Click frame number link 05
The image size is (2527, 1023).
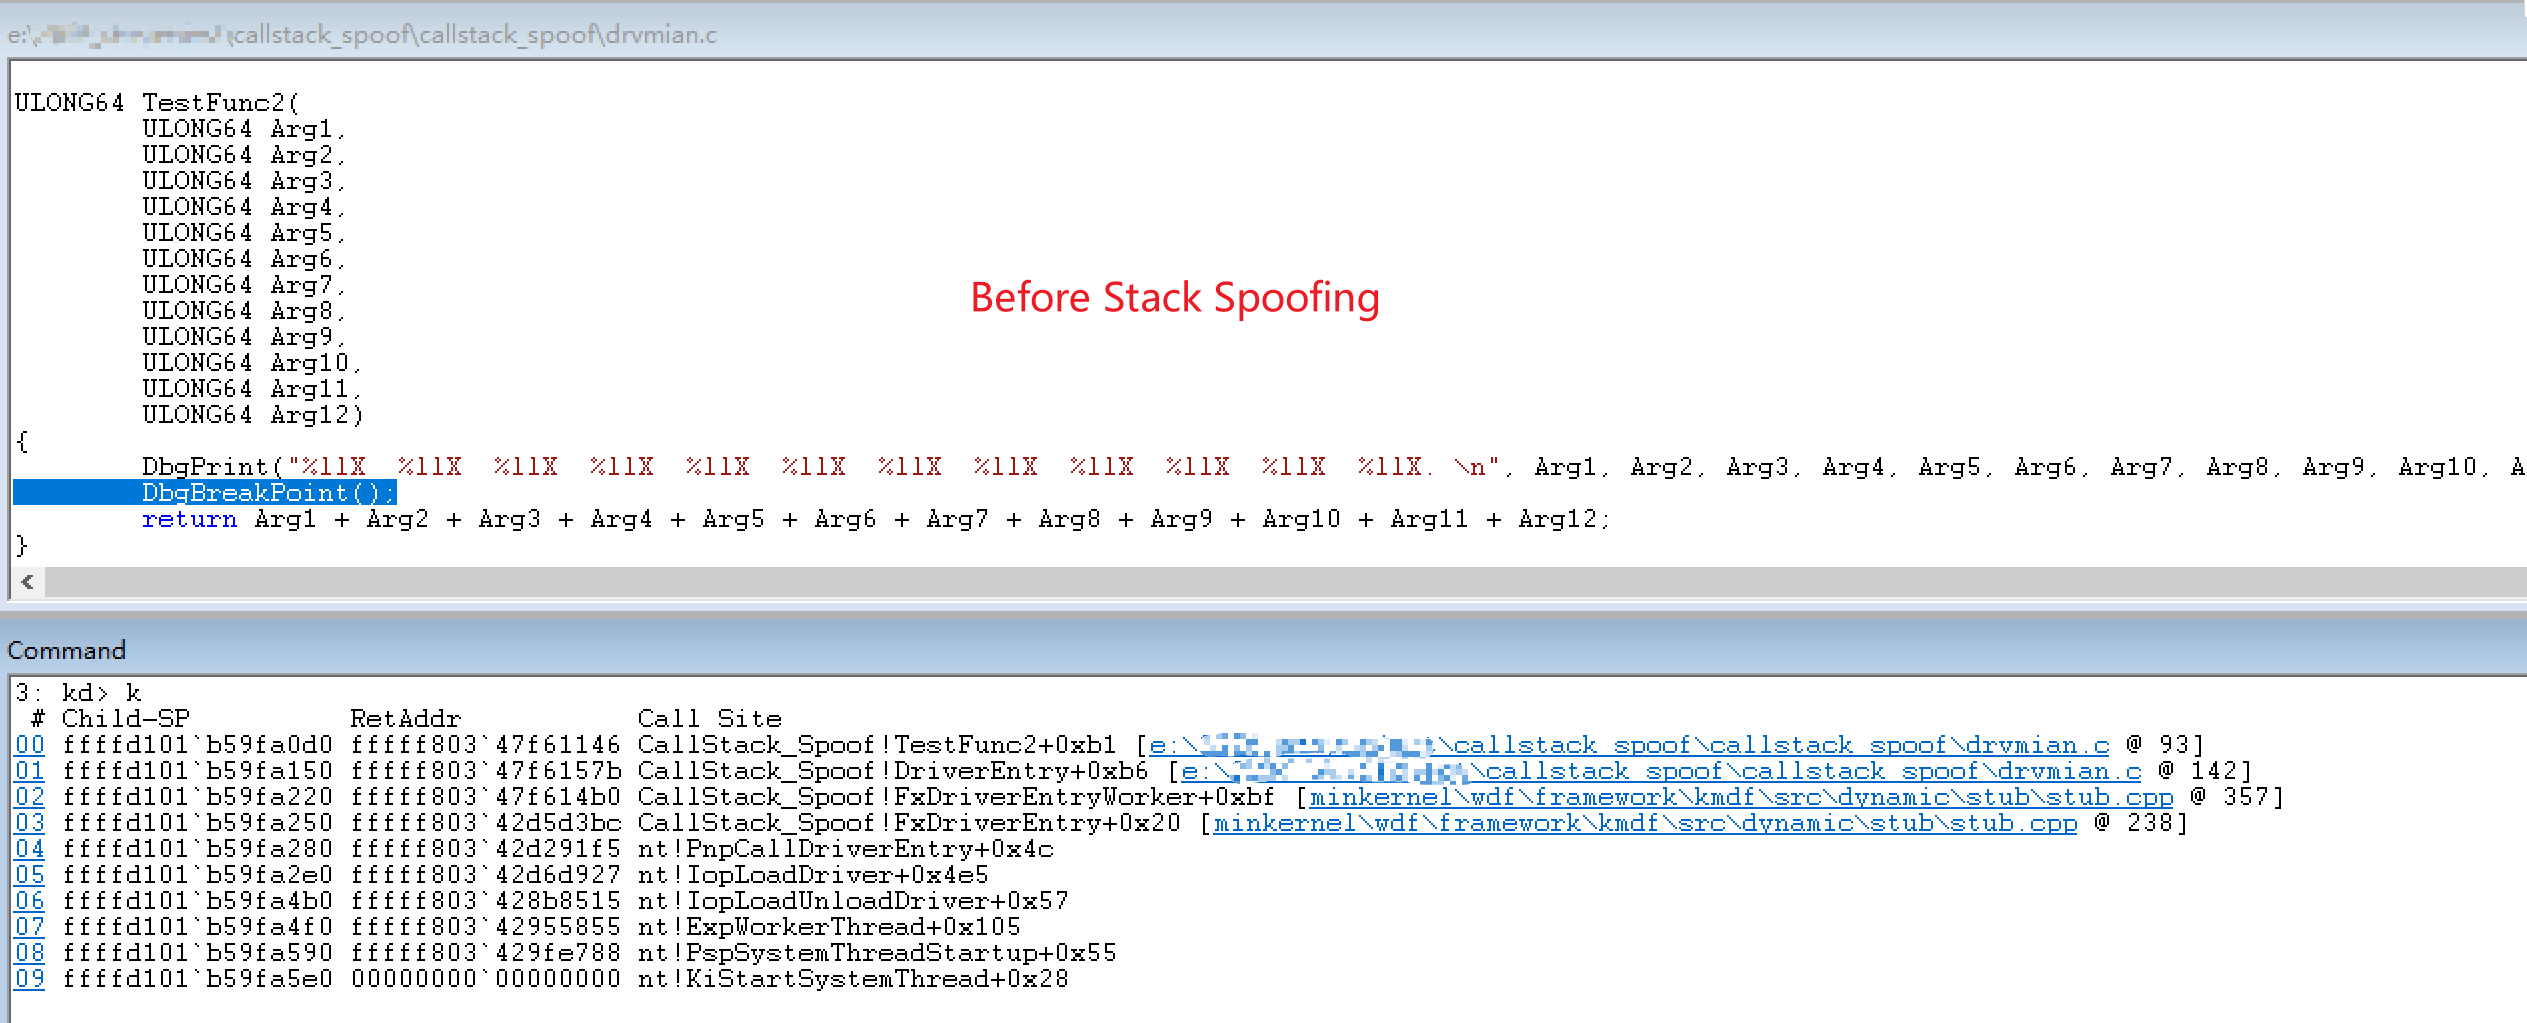[x=30, y=875]
